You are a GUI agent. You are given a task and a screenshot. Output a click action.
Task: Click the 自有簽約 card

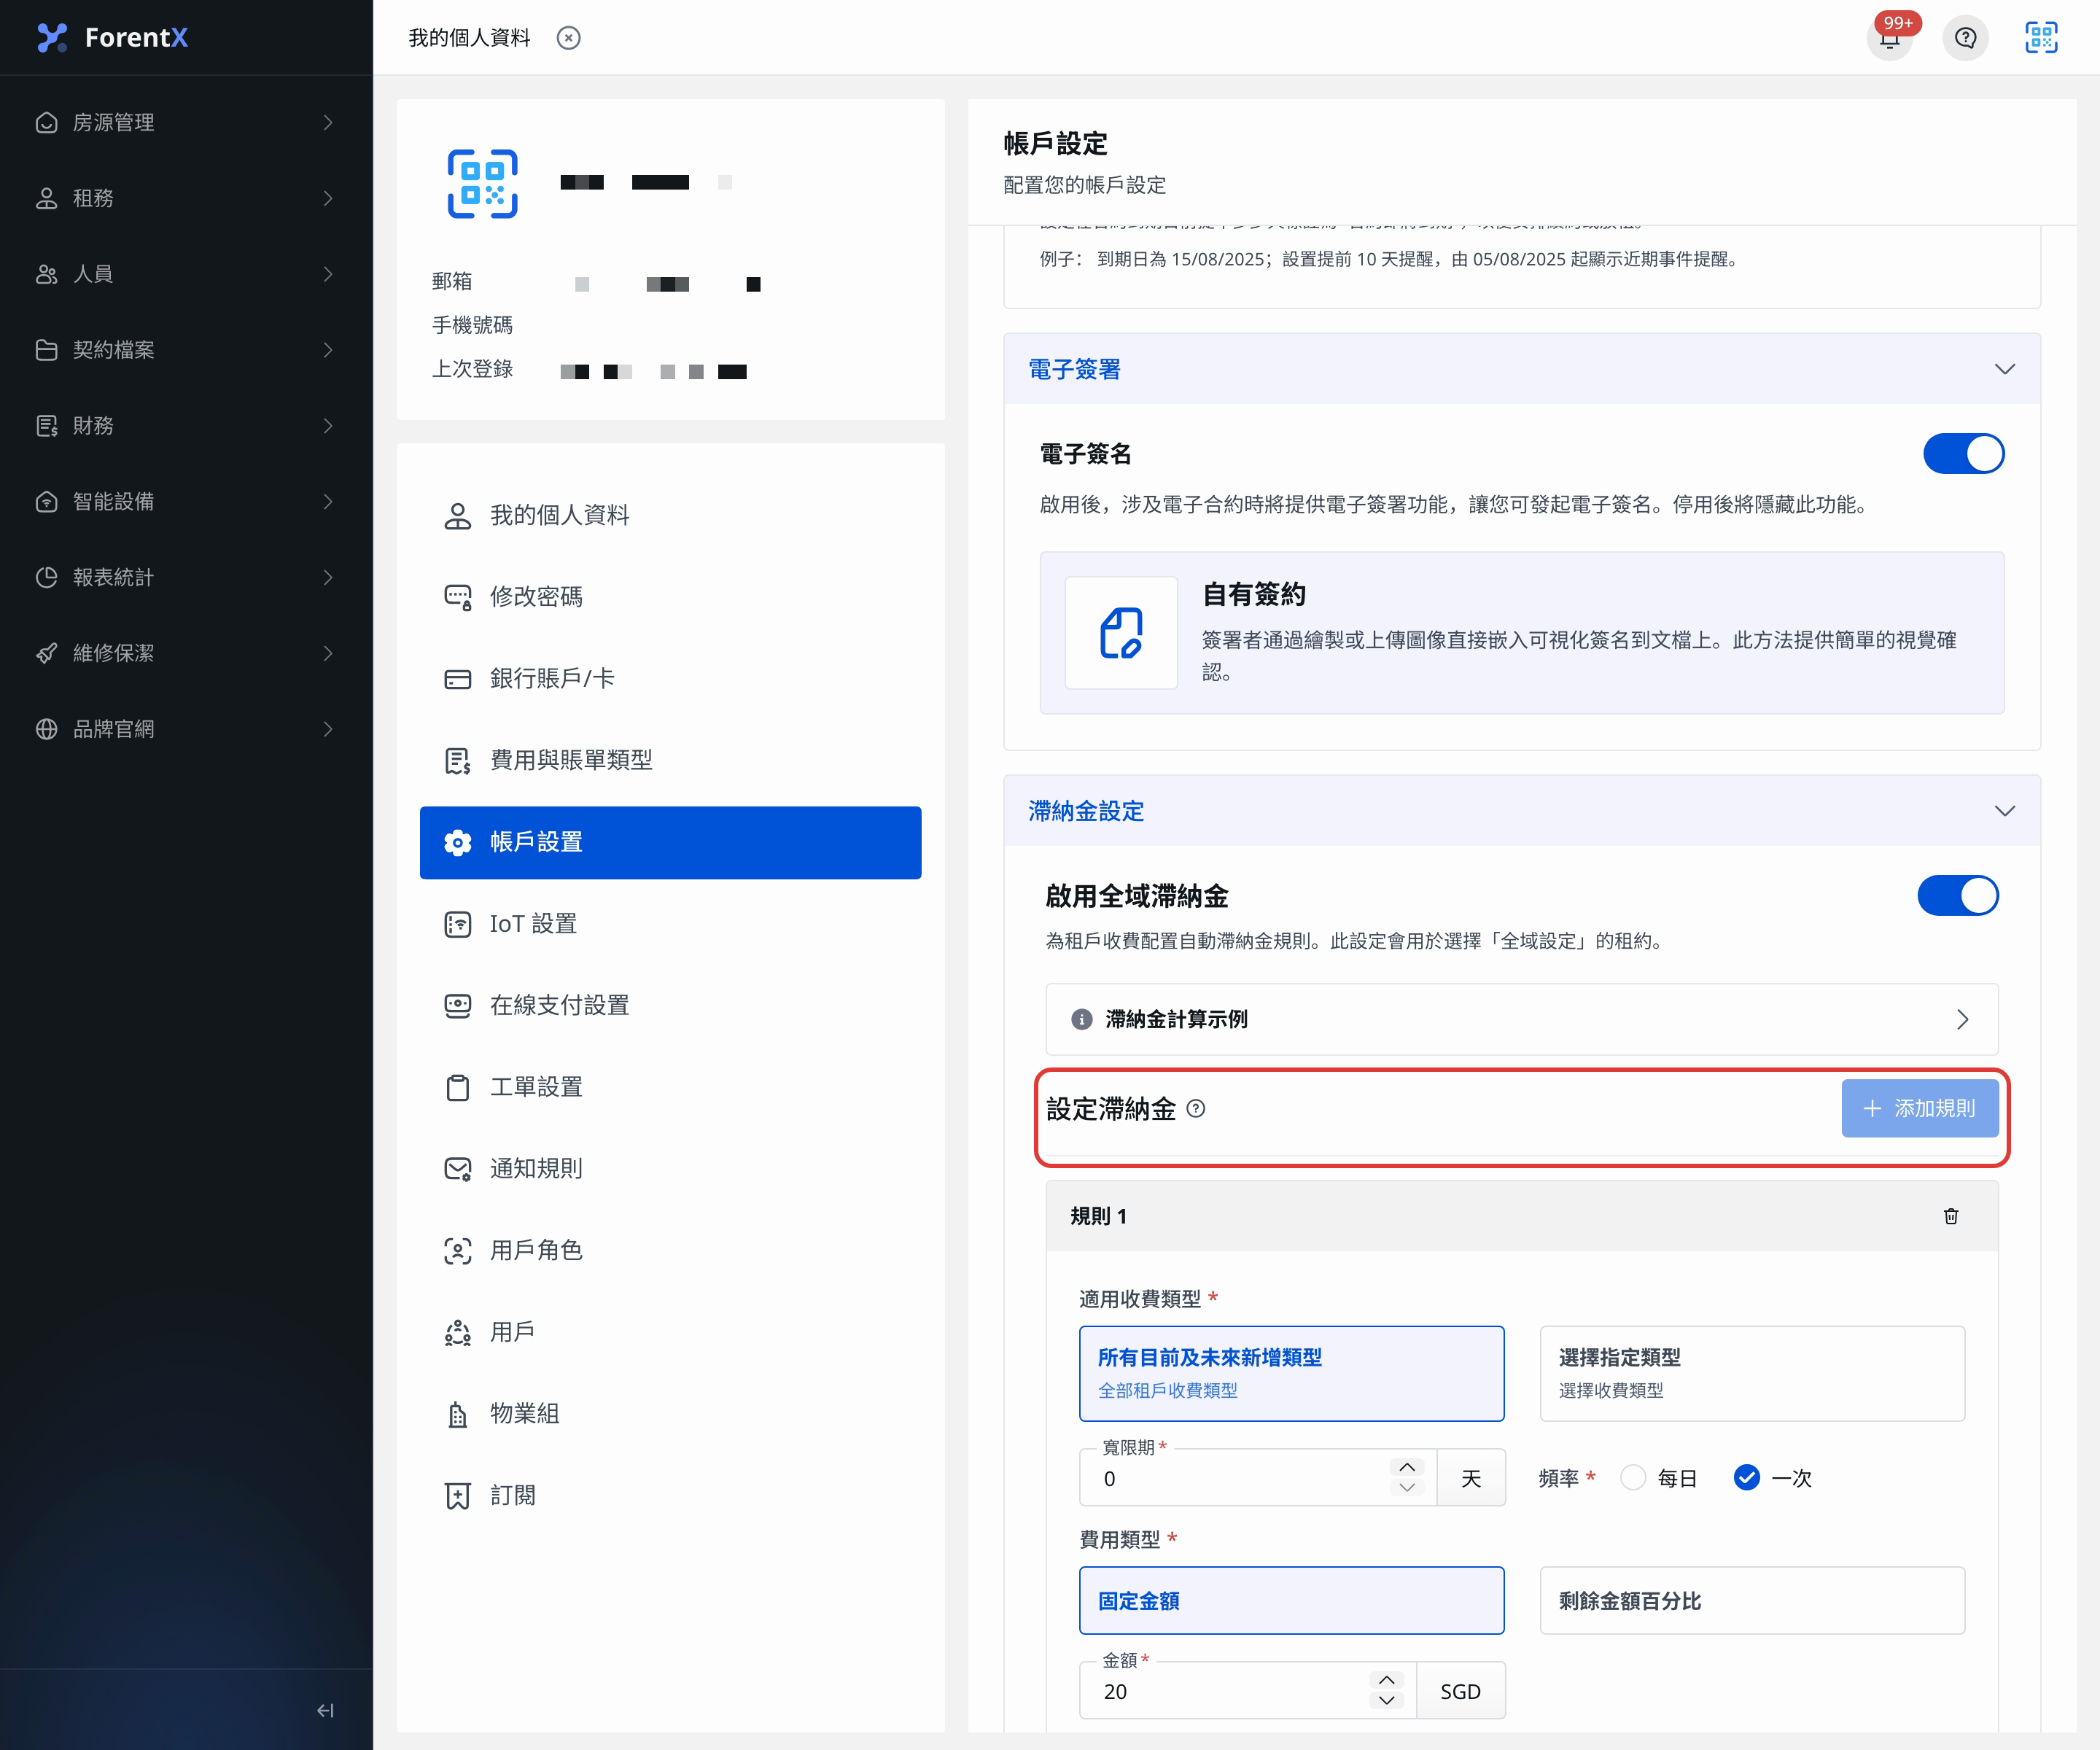(1521, 633)
